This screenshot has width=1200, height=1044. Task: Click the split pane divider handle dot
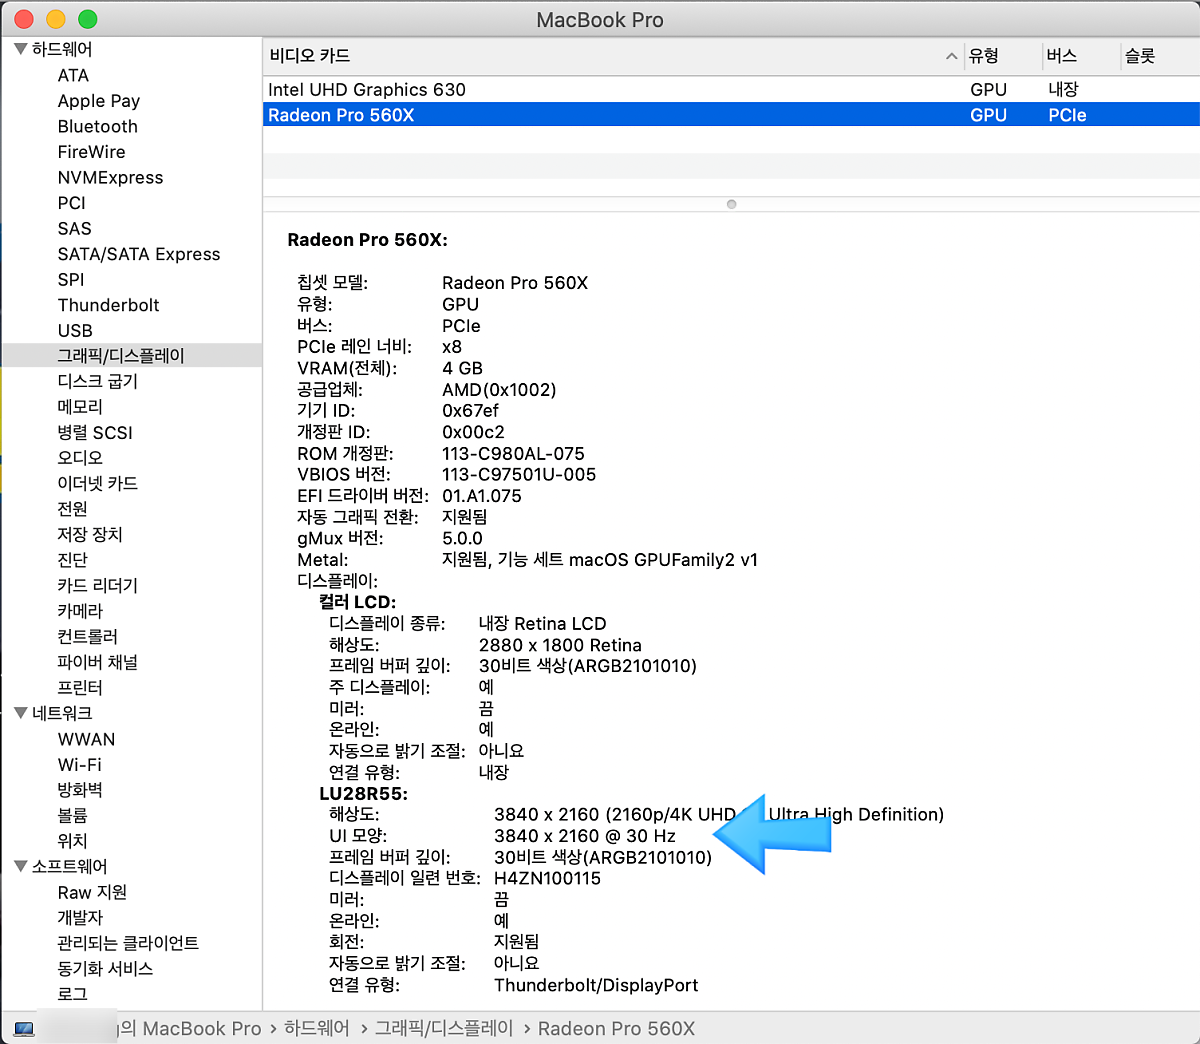coord(731,204)
